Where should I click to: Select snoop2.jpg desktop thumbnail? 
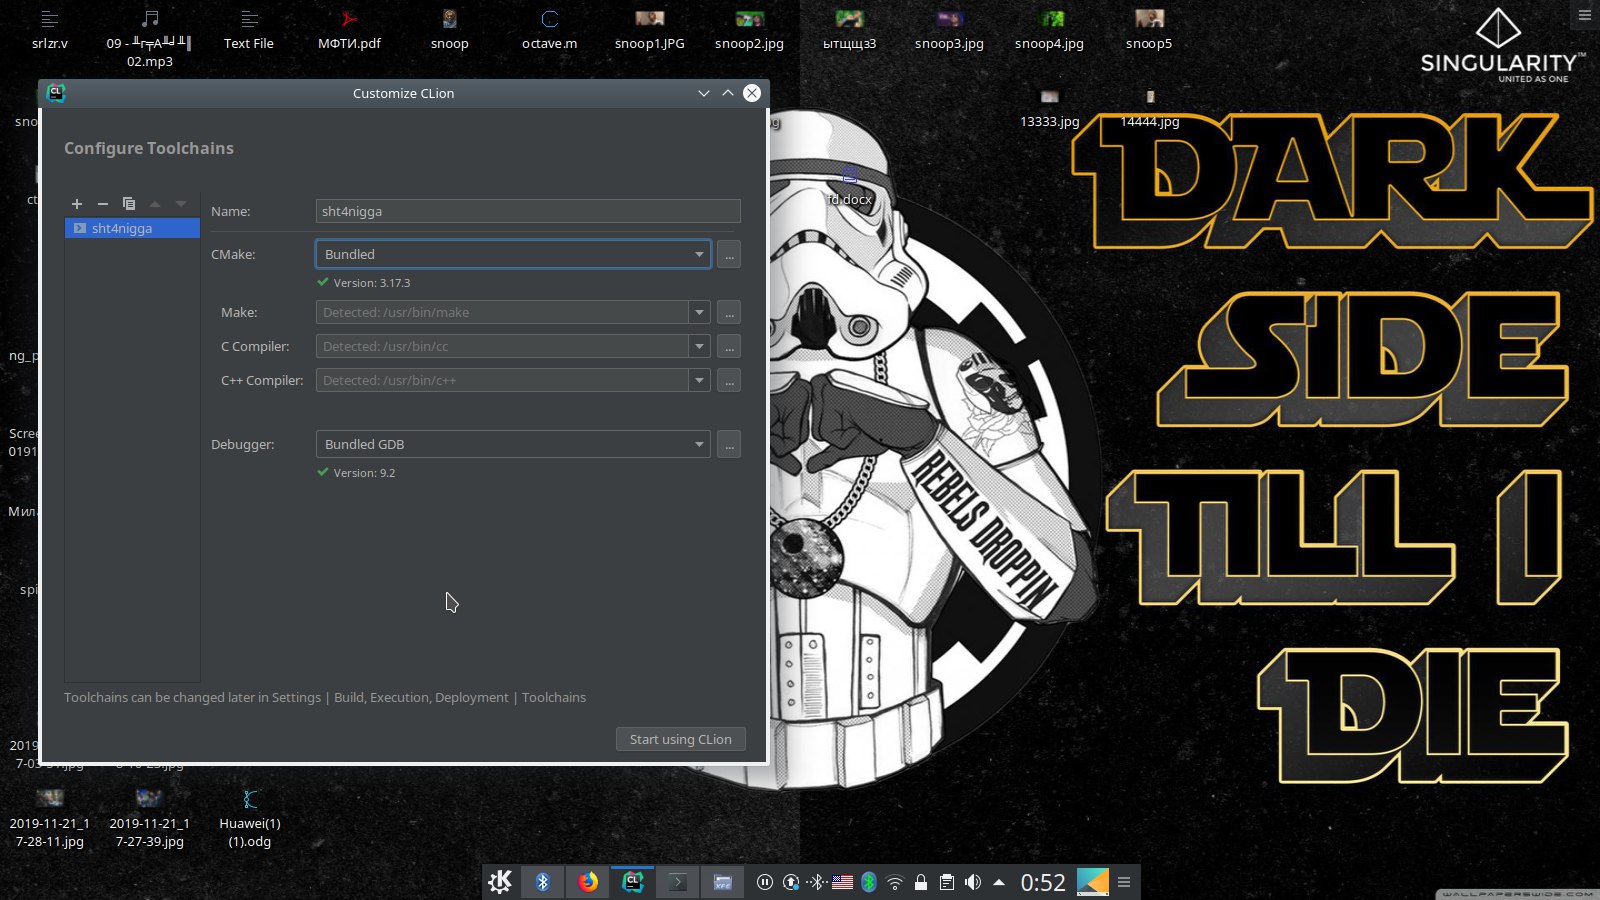[x=750, y=30]
